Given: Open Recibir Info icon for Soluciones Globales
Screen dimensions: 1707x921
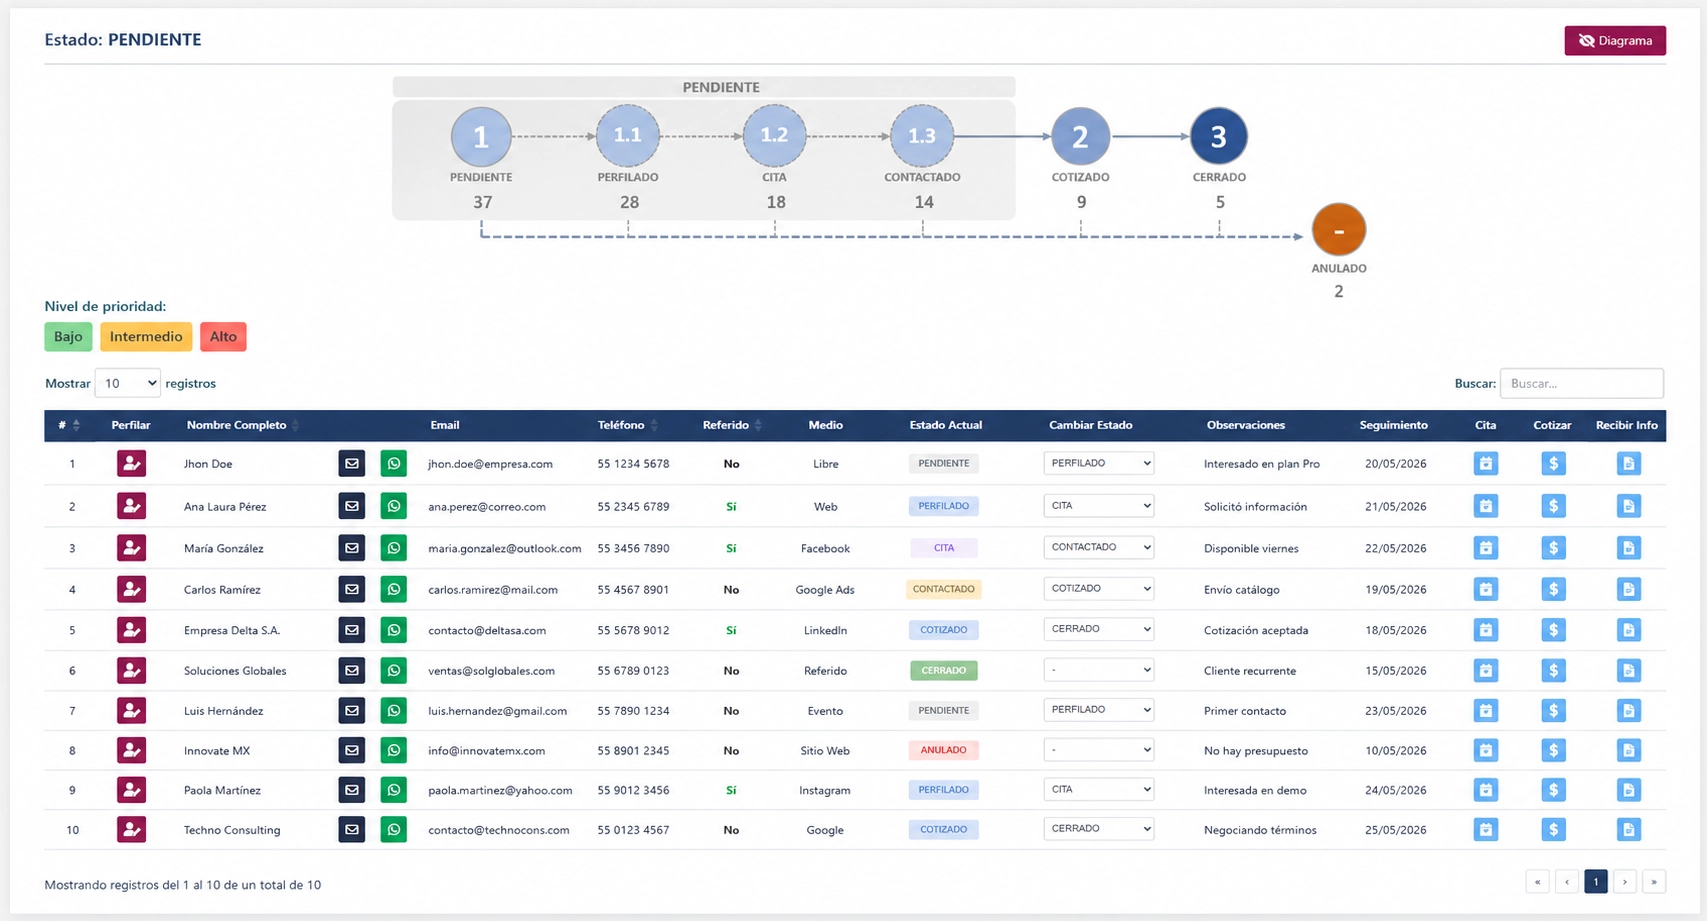Looking at the screenshot, I should tap(1629, 670).
